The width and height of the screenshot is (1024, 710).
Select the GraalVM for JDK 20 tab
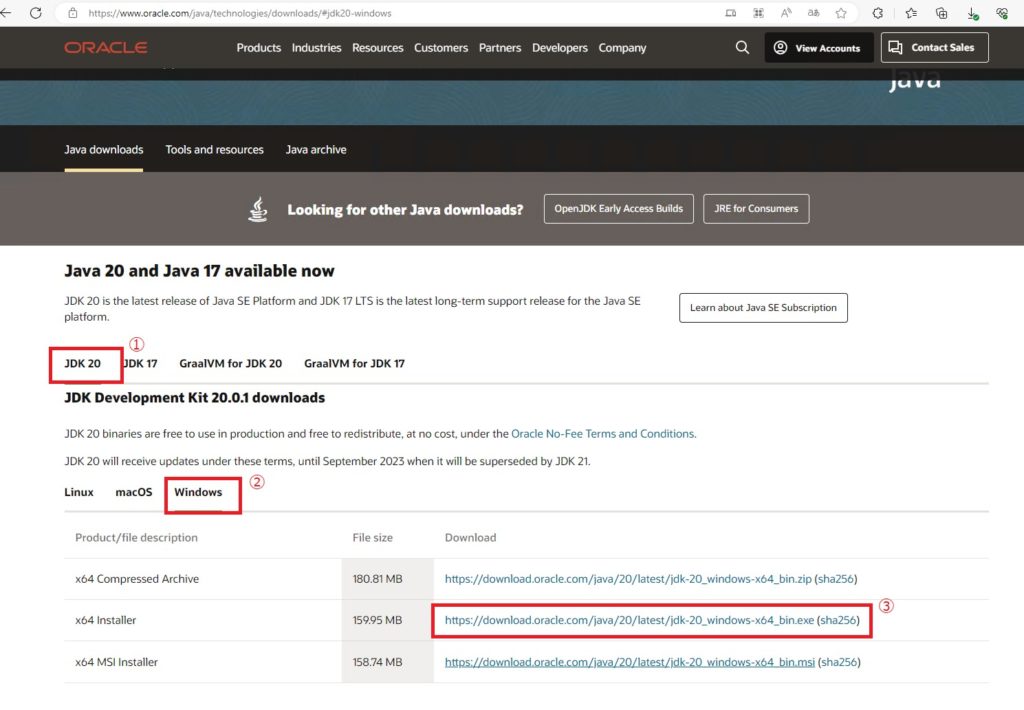pos(230,364)
